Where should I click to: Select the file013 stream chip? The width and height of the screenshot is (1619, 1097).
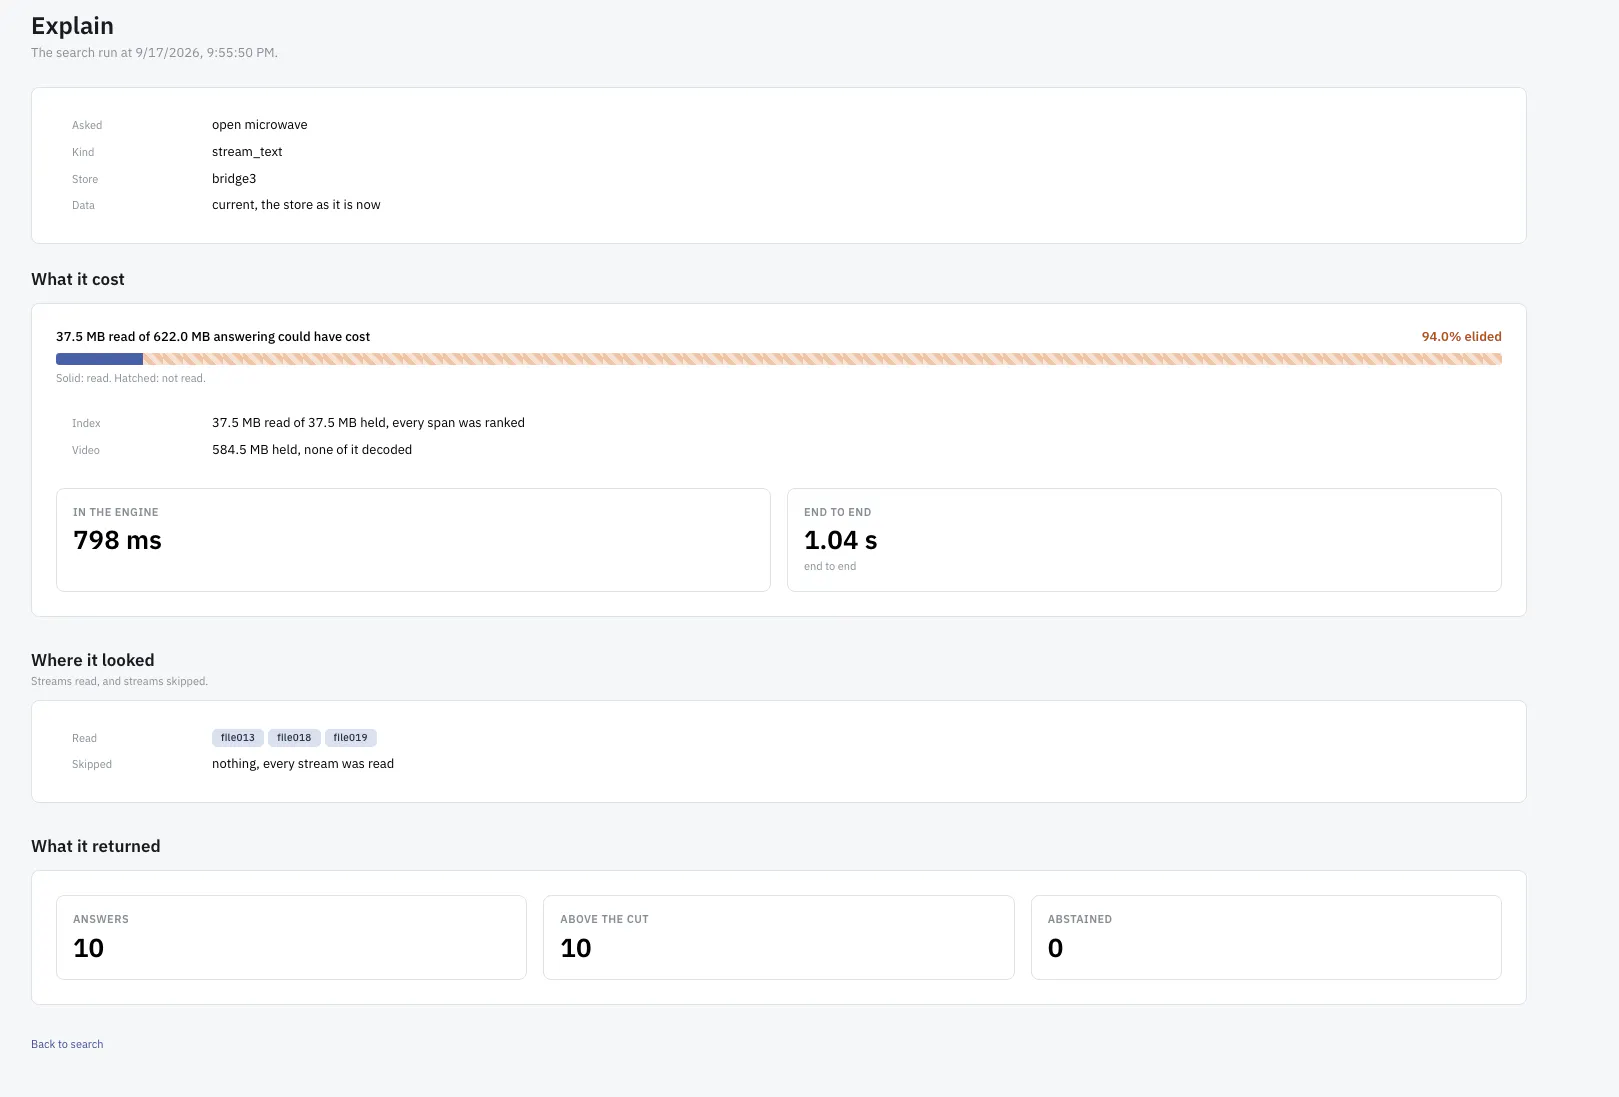coord(238,738)
